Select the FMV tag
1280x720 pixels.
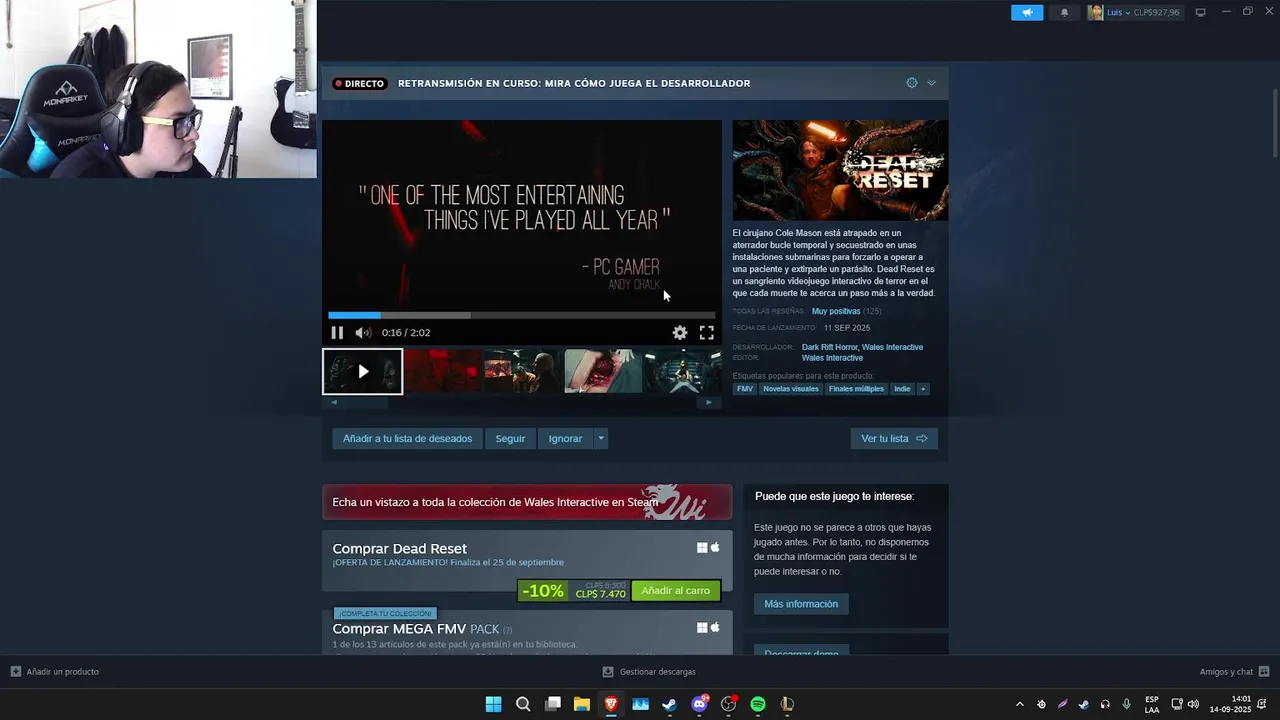(745, 389)
